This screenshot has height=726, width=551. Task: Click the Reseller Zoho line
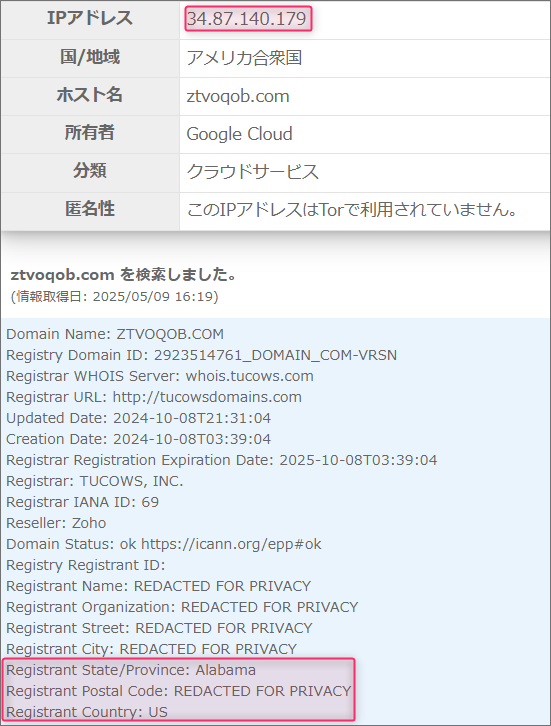pos(56,523)
